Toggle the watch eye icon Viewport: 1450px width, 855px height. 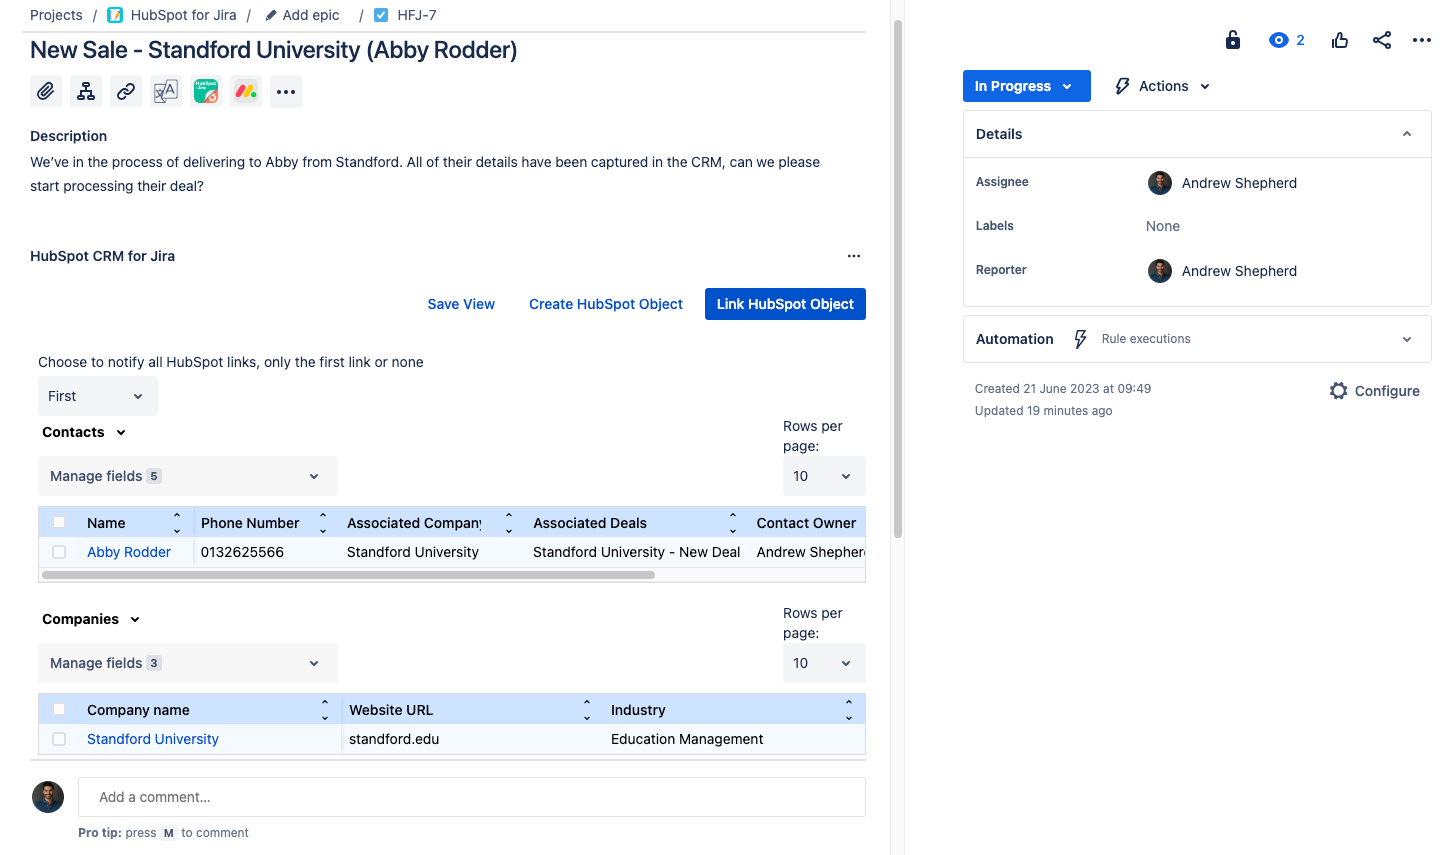(1279, 40)
